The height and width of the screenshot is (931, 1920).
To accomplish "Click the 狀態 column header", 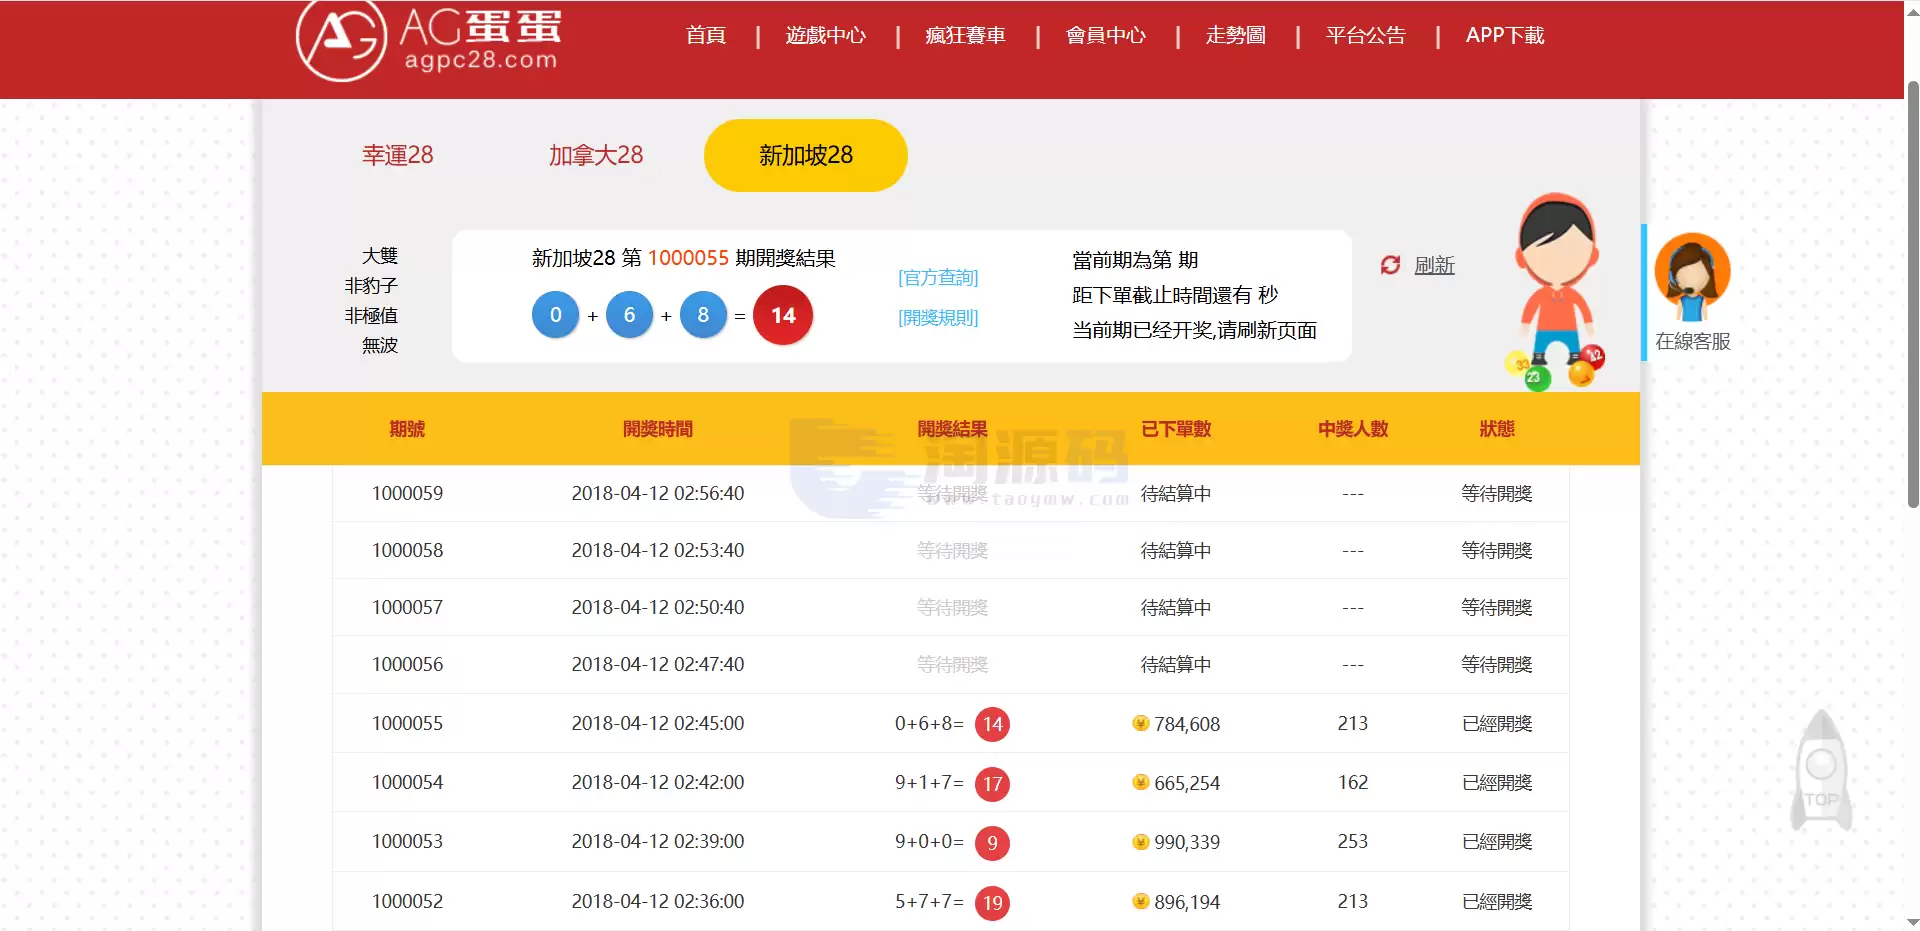I will [x=1497, y=429].
